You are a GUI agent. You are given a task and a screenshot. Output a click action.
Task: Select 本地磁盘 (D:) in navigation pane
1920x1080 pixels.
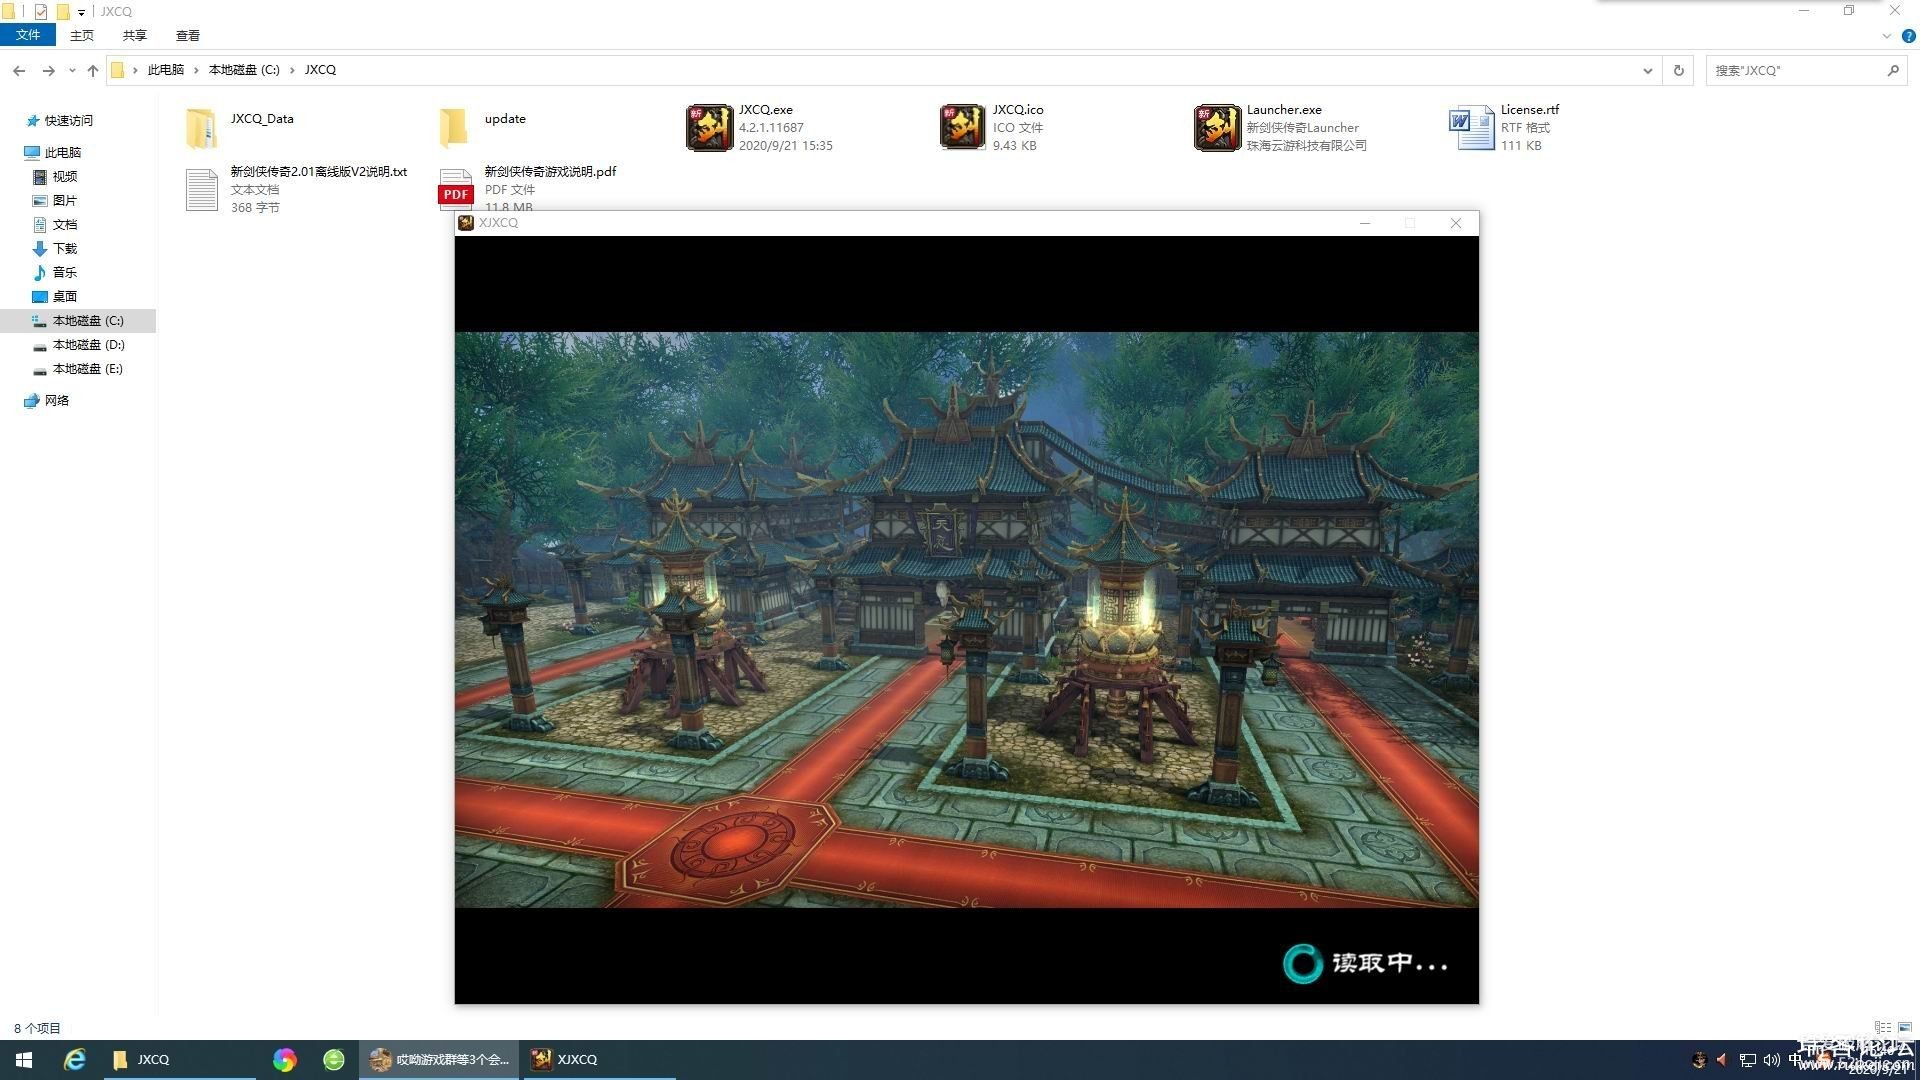88,344
